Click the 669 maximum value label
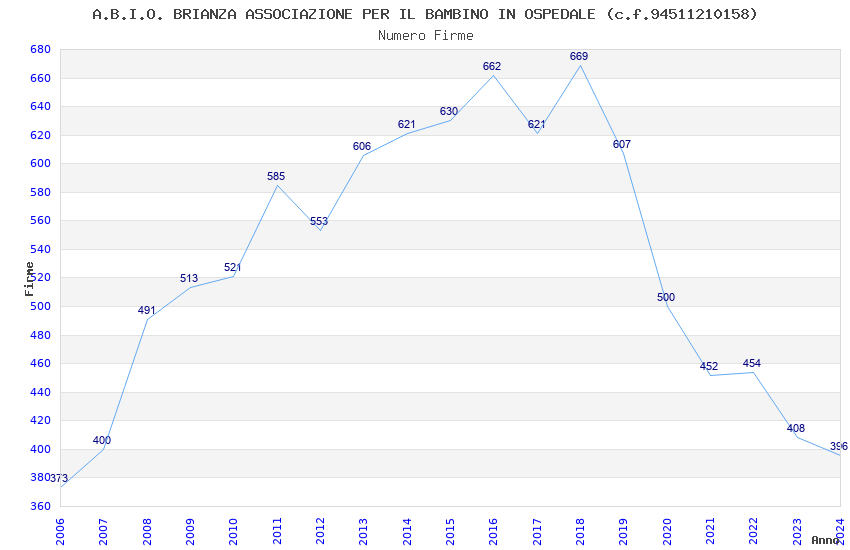The image size is (850, 550). pyautogui.click(x=579, y=56)
